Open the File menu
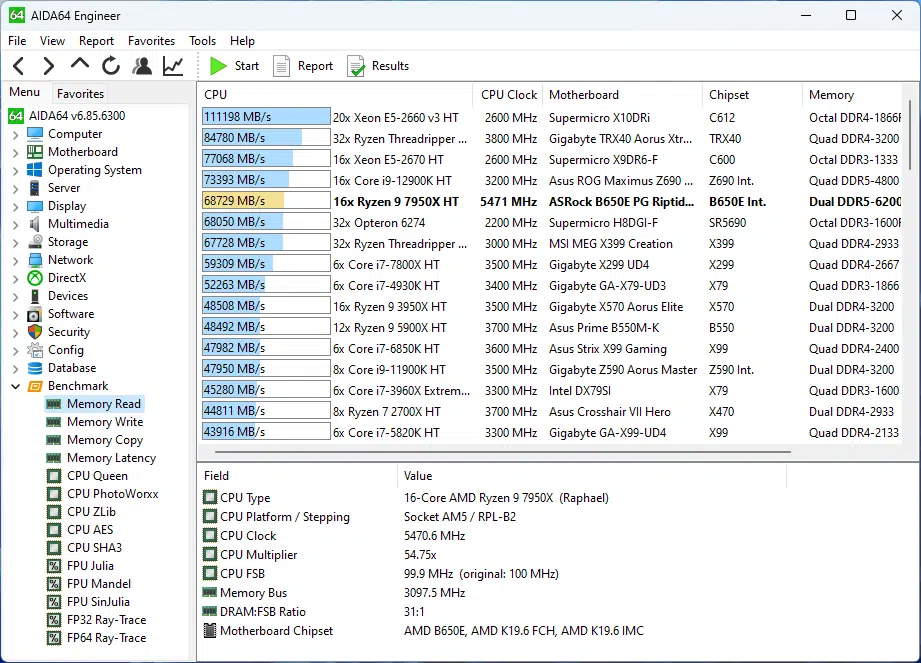Image resolution: width=921 pixels, height=663 pixels. tap(17, 41)
